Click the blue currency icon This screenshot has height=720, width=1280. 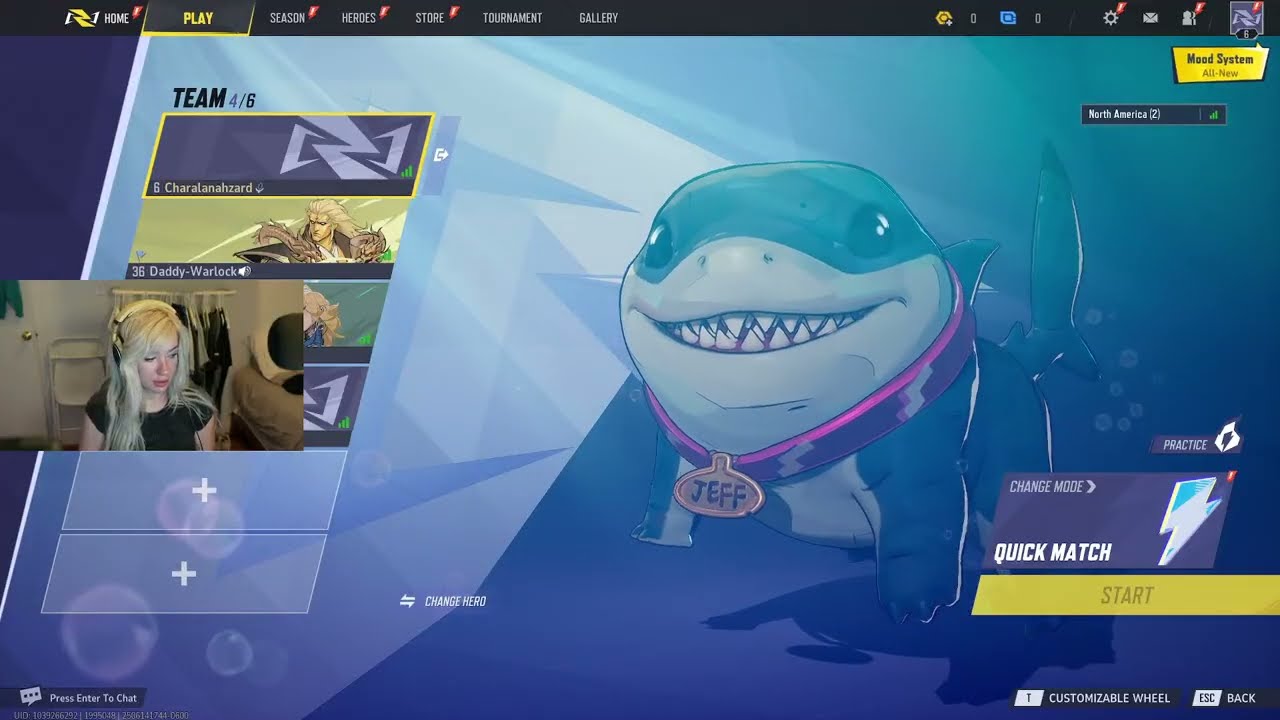(x=1008, y=18)
